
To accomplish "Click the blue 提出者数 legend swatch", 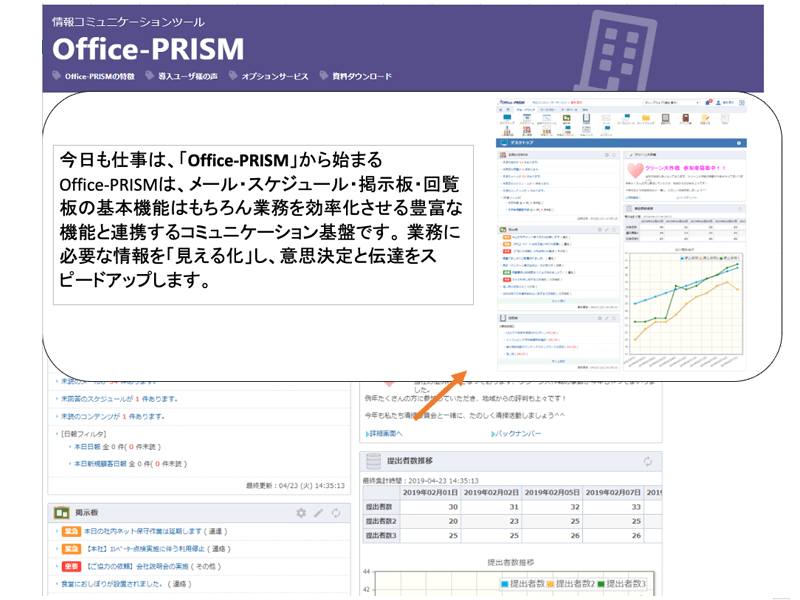I will coord(505,584).
